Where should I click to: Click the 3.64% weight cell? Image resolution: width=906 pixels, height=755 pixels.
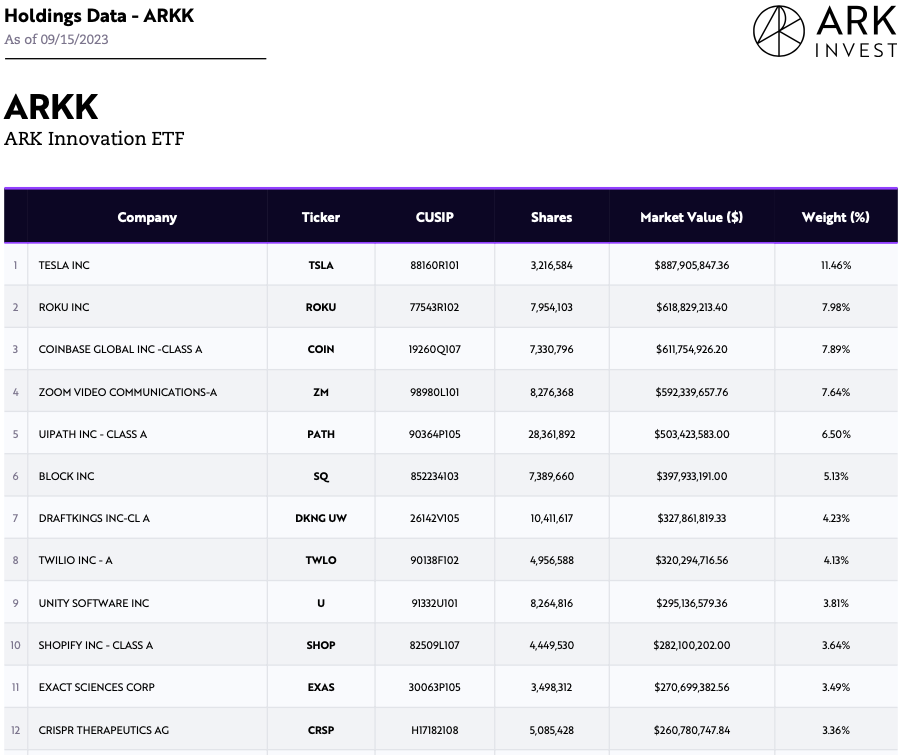tap(836, 645)
